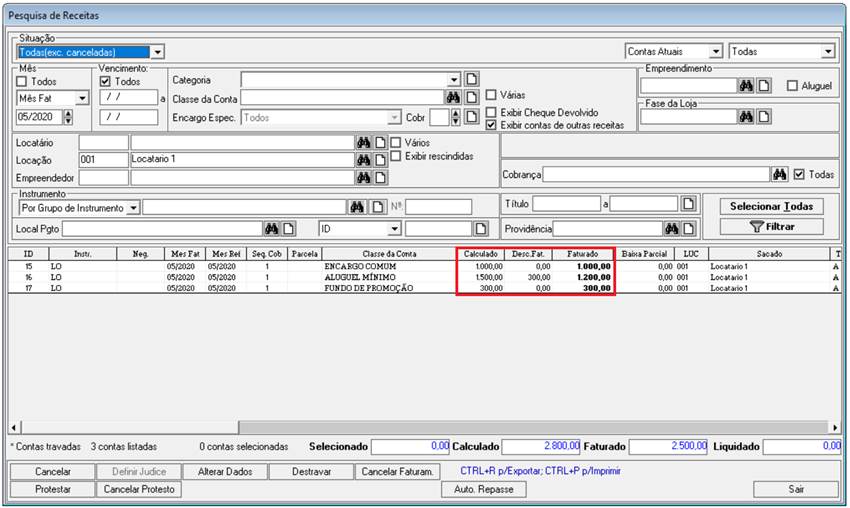Open the Contas Atuais dropdown
The height and width of the screenshot is (508, 850).
[716, 52]
